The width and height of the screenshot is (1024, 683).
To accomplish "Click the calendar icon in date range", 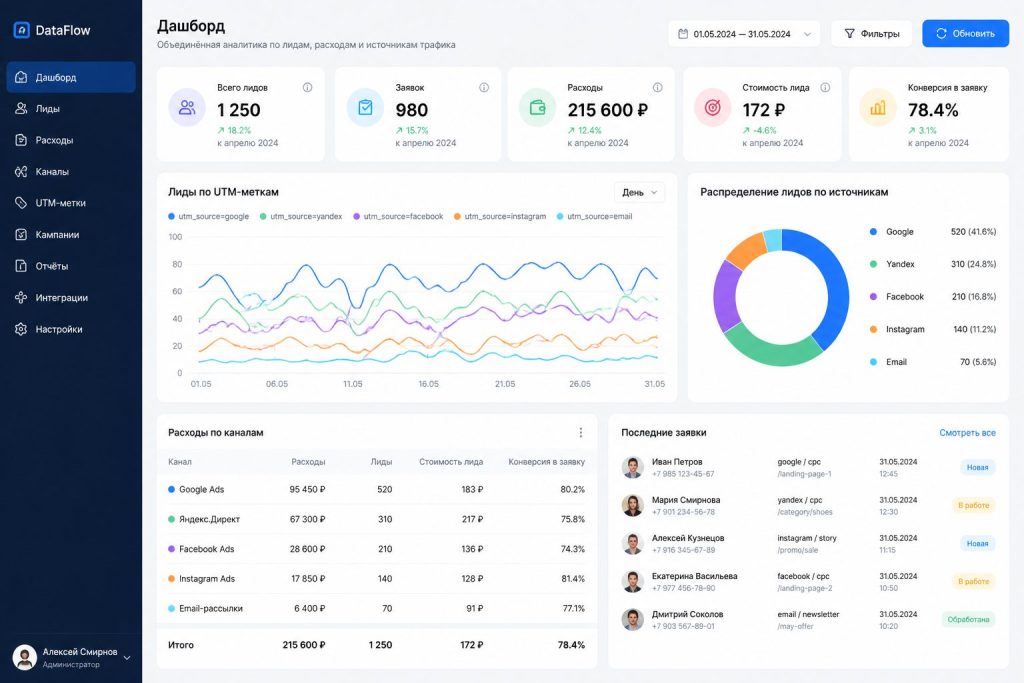I will (682, 34).
